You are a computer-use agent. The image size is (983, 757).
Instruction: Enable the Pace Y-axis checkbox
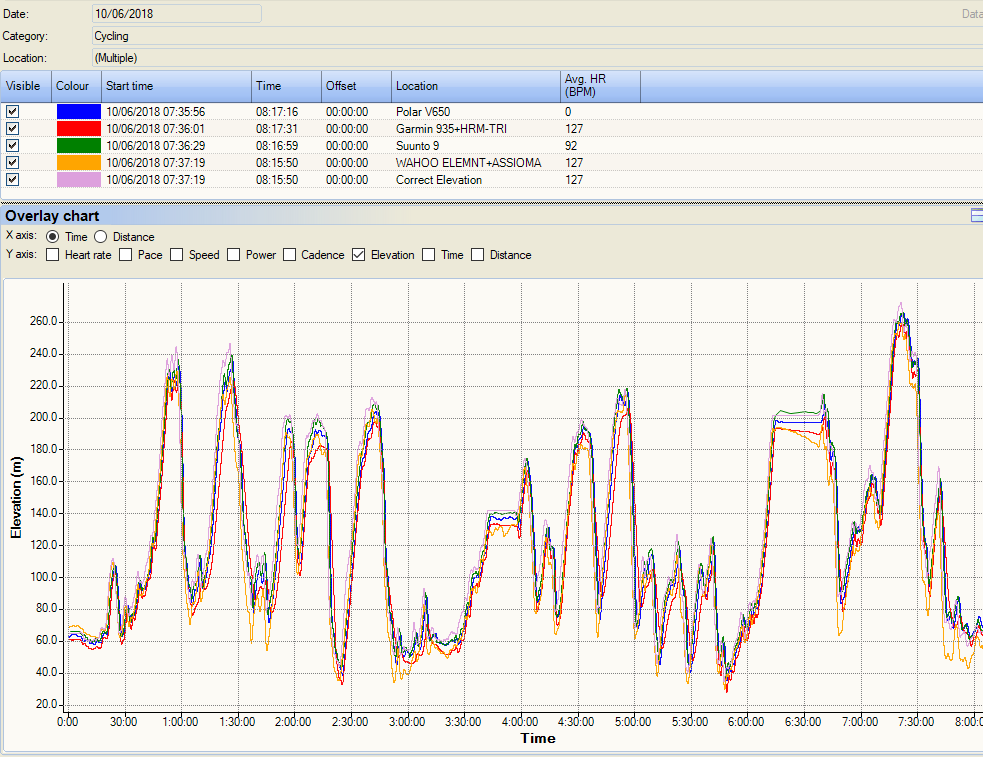(124, 255)
